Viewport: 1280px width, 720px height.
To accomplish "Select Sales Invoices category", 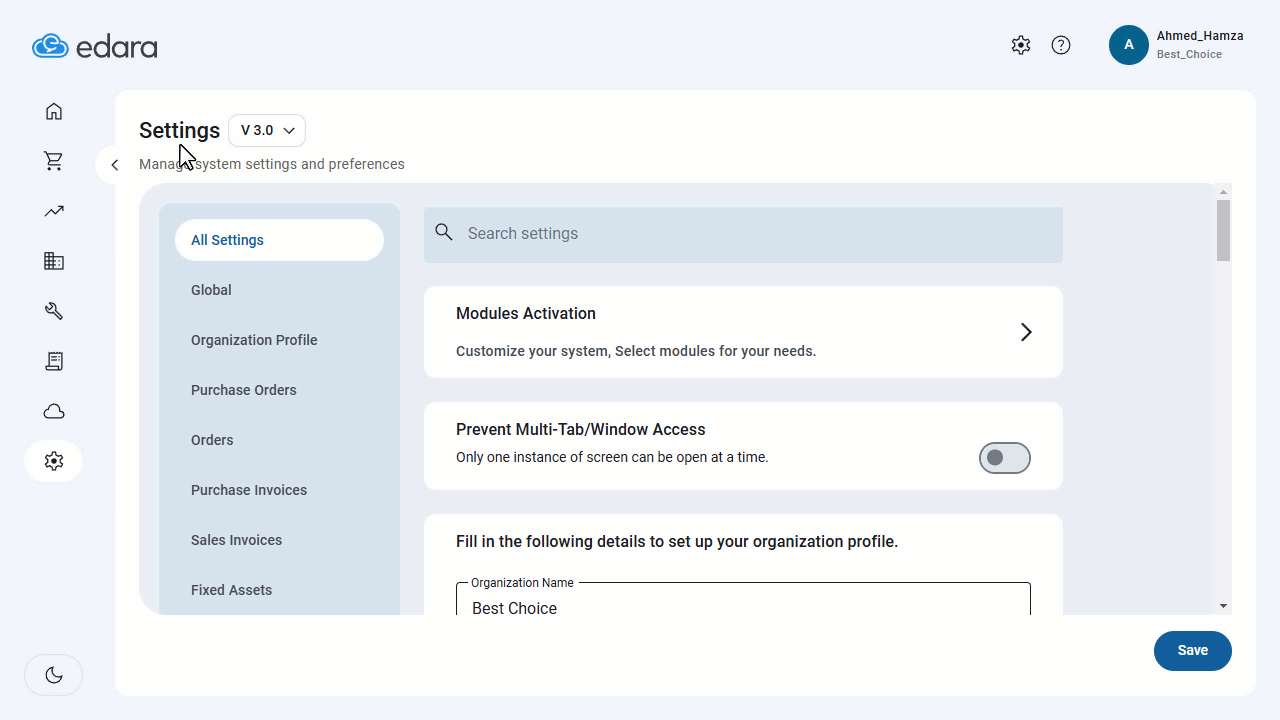I will pyautogui.click(x=236, y=540).
